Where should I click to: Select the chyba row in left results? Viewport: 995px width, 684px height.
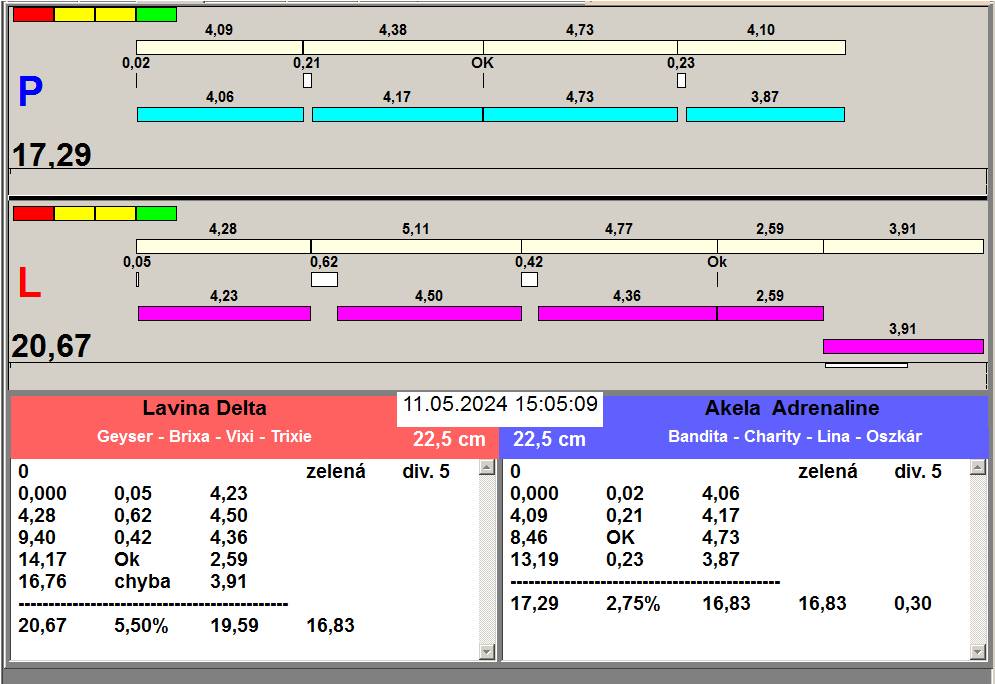click(142, 582)
